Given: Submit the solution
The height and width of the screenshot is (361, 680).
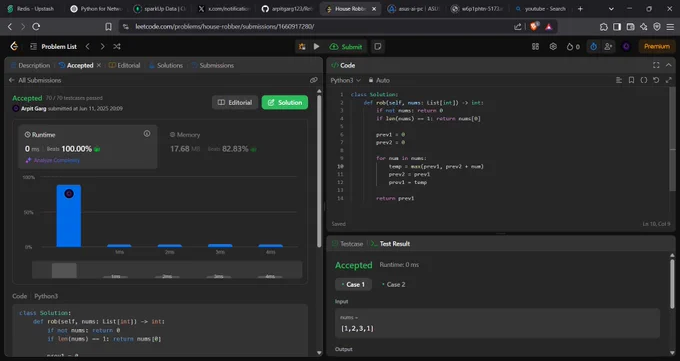Looking at the screenshot, I should [x=346, y=46].
